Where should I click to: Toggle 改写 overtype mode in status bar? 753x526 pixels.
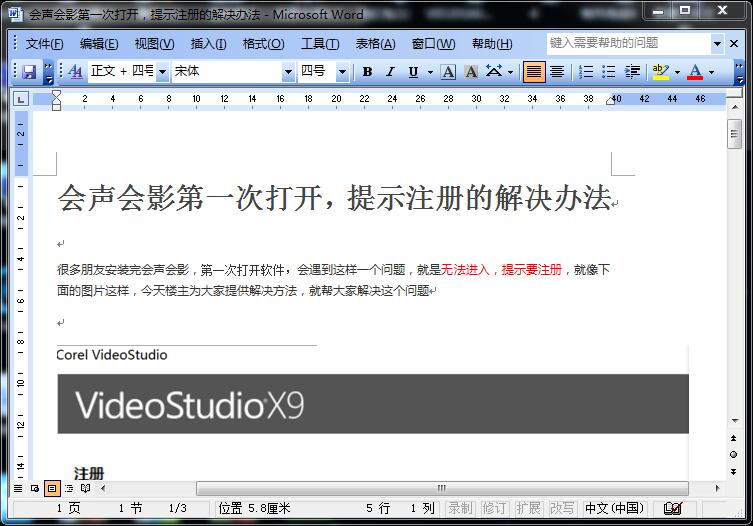(x=562, y=509)
